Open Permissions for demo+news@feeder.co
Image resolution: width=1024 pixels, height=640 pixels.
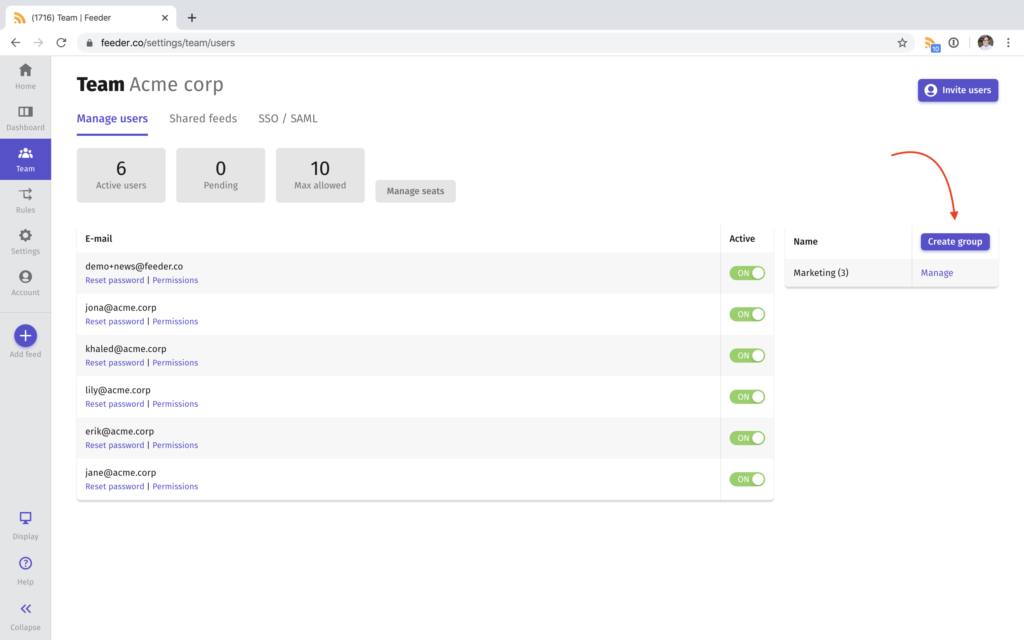[x=175, y=280]
